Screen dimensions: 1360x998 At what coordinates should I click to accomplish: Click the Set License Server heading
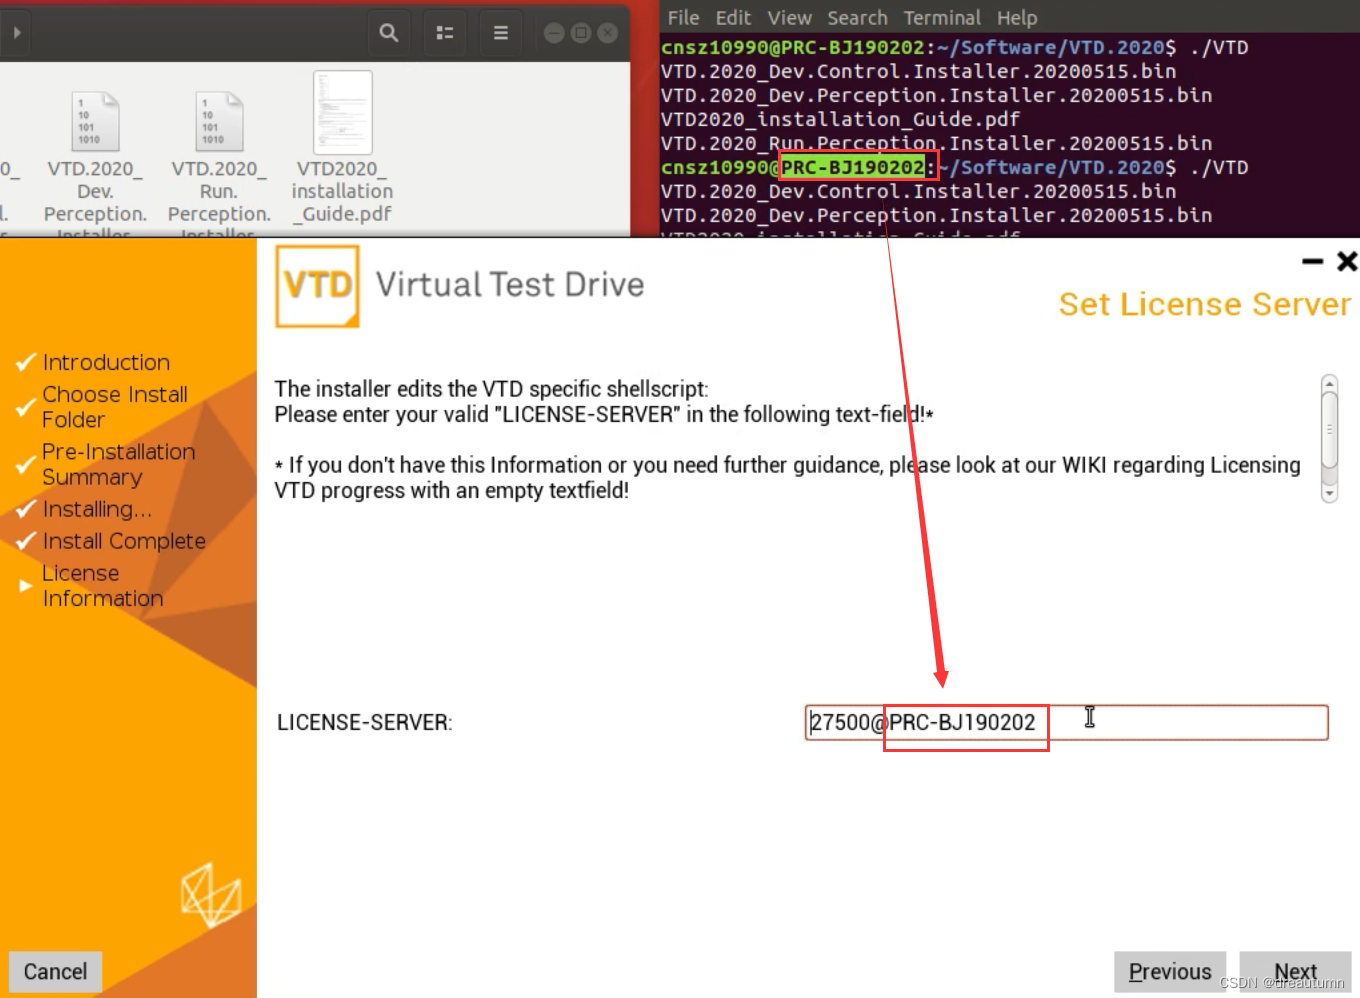1205,304
